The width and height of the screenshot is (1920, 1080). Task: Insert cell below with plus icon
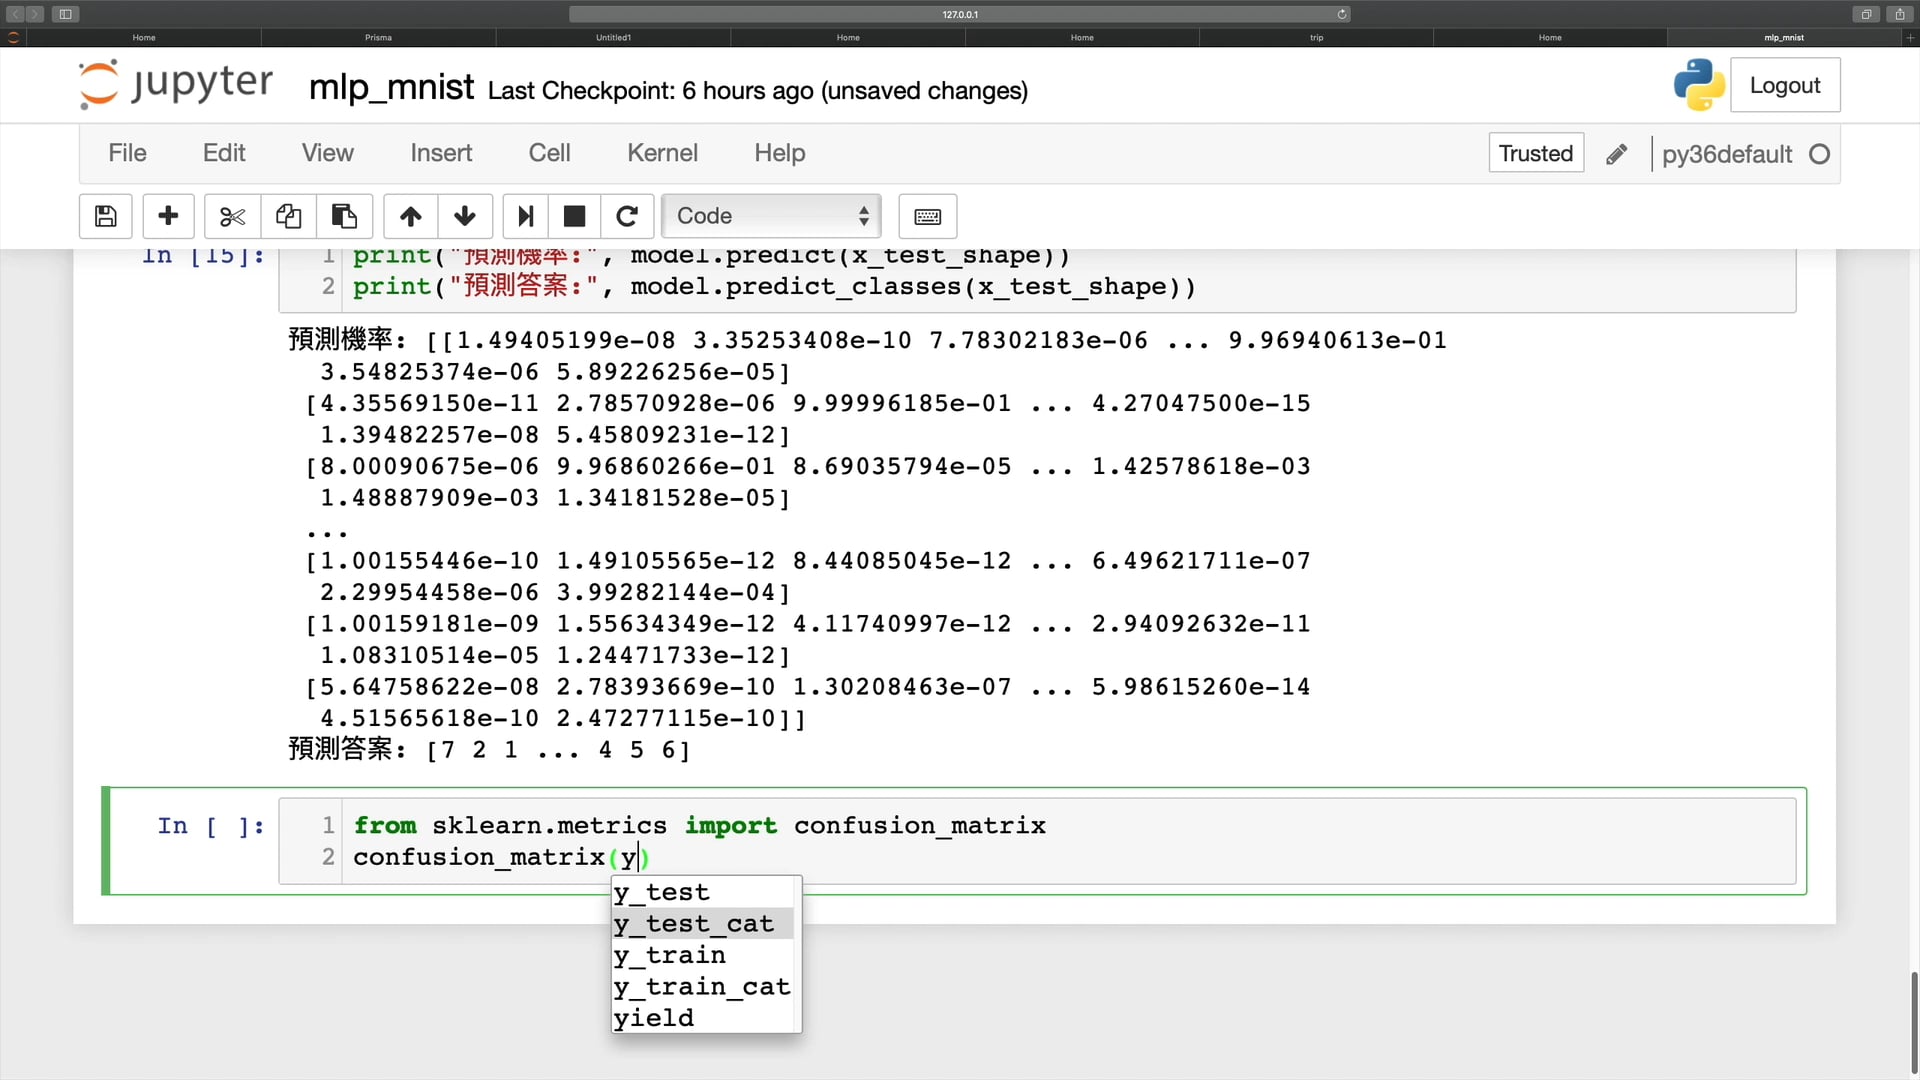coord(168,216)
